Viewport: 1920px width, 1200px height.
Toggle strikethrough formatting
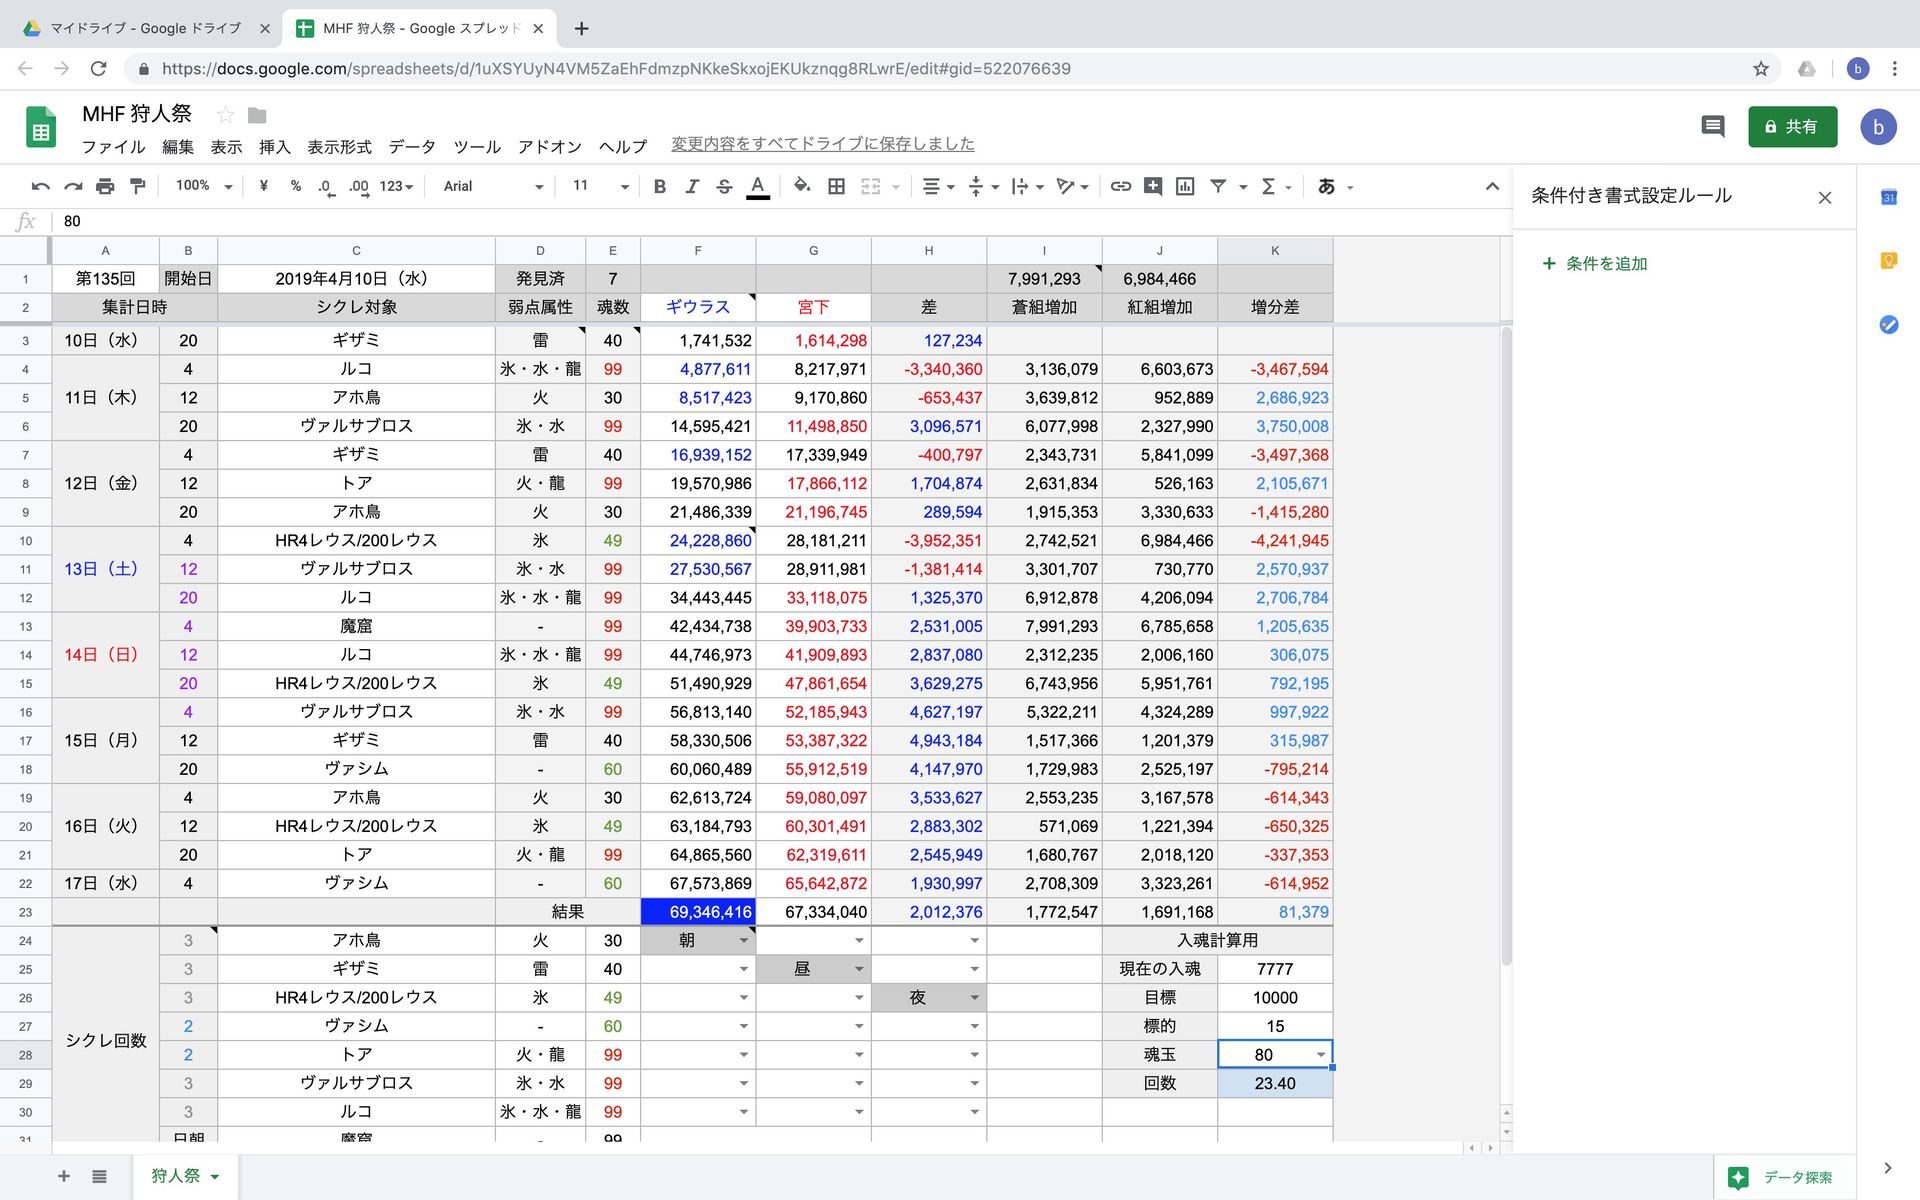point(725,186)
